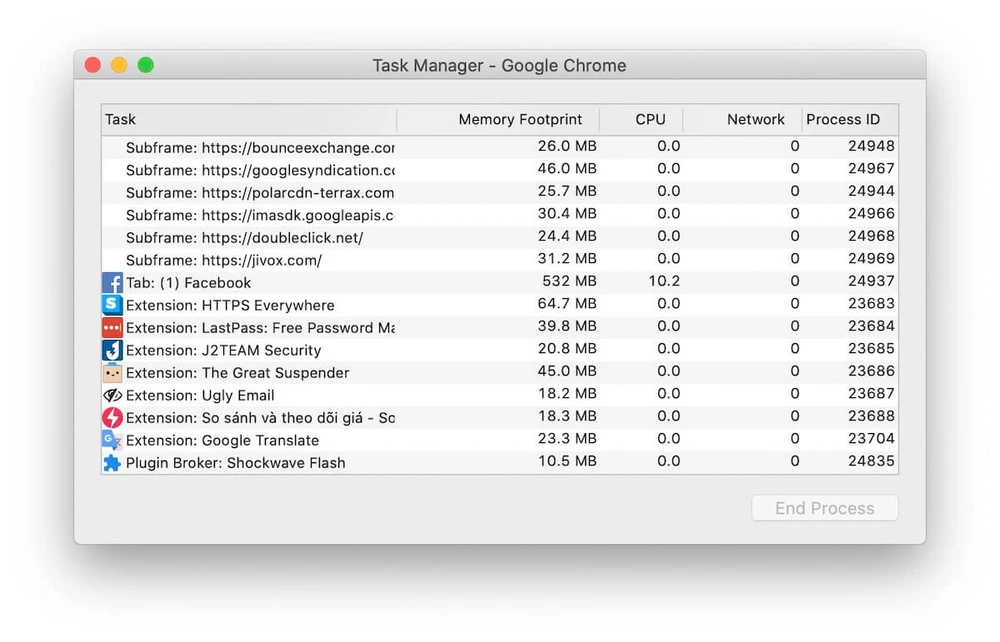Click The Great Suspender extension icon

coord(112,372)
